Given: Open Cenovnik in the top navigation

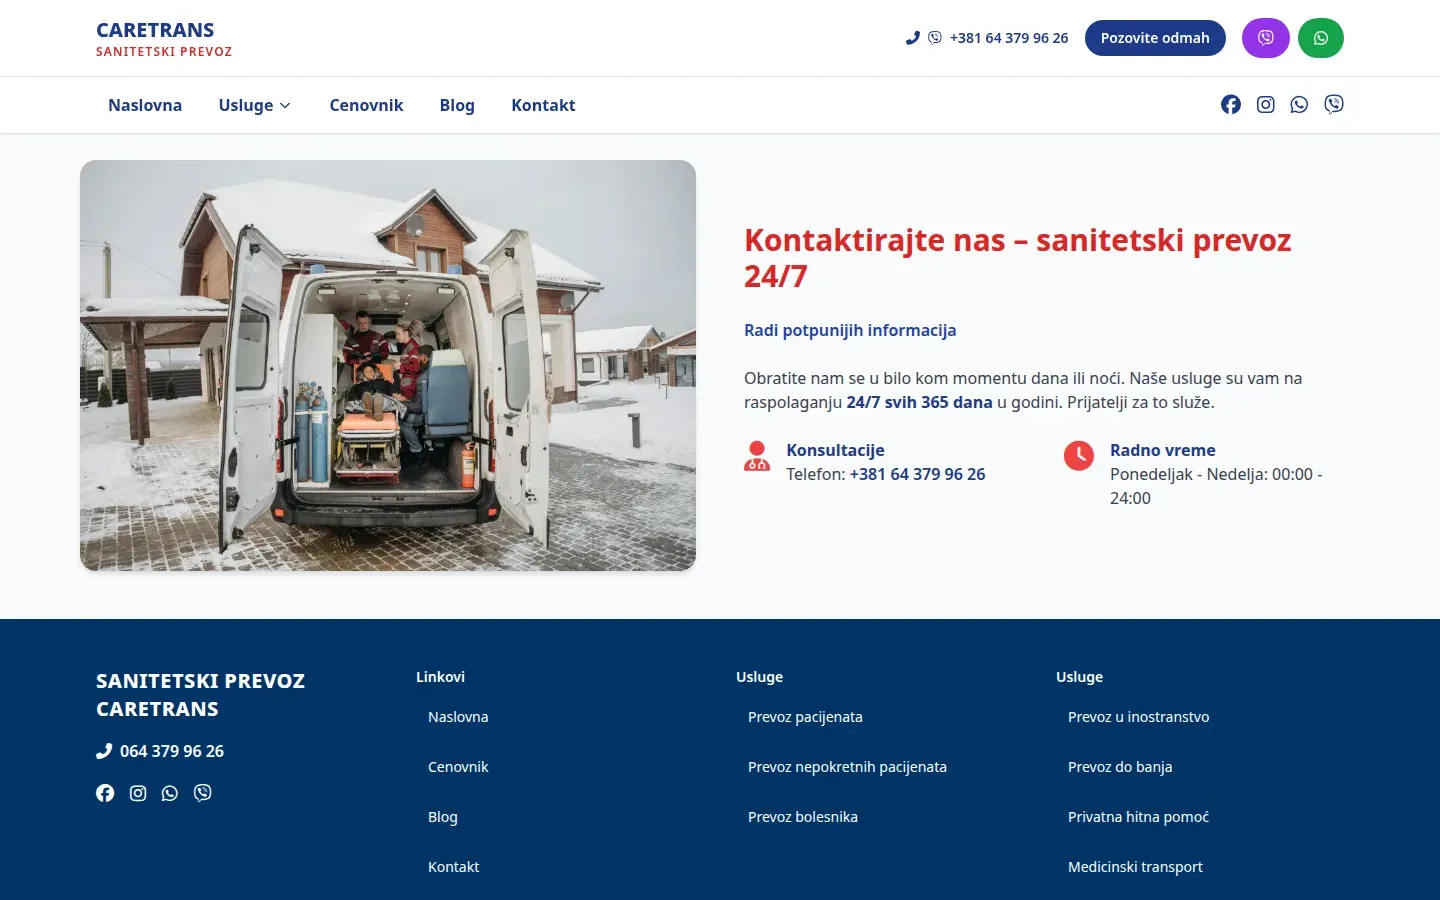Looking at the screenshot, I should (x=366, y=105).
